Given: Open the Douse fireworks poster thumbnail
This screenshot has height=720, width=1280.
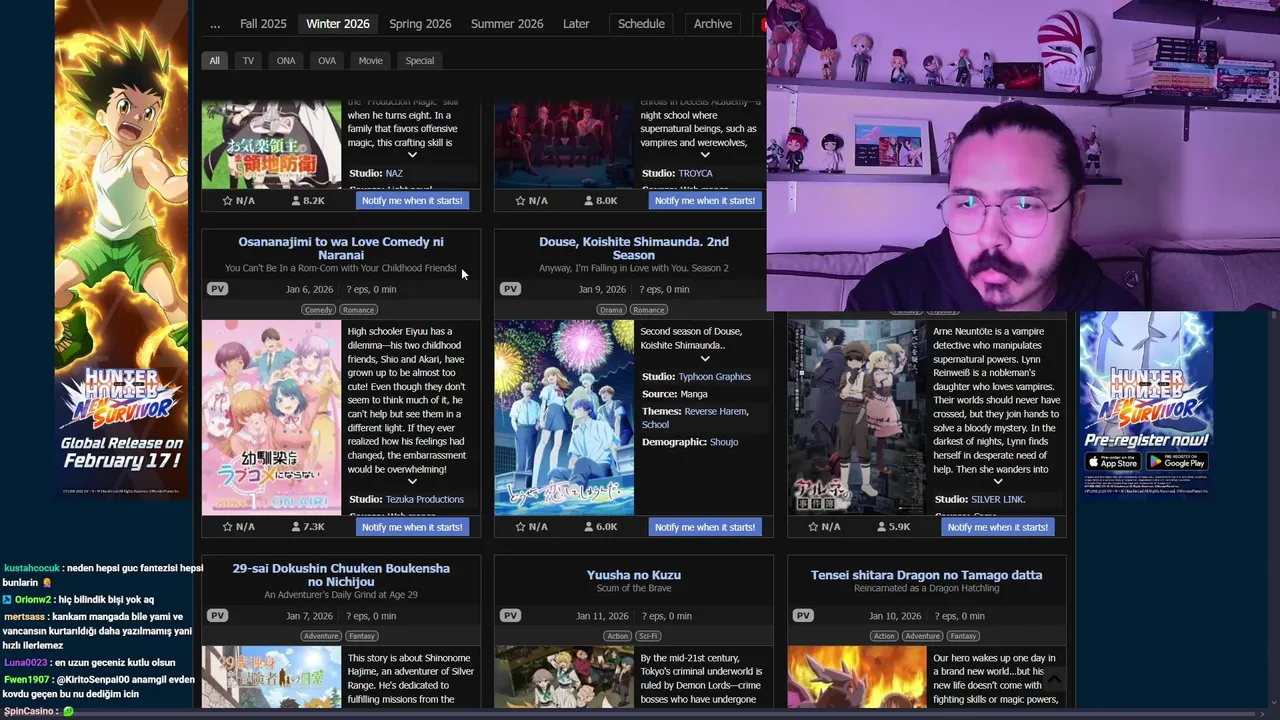Looking at the screenshot, I should pos(564,417).
